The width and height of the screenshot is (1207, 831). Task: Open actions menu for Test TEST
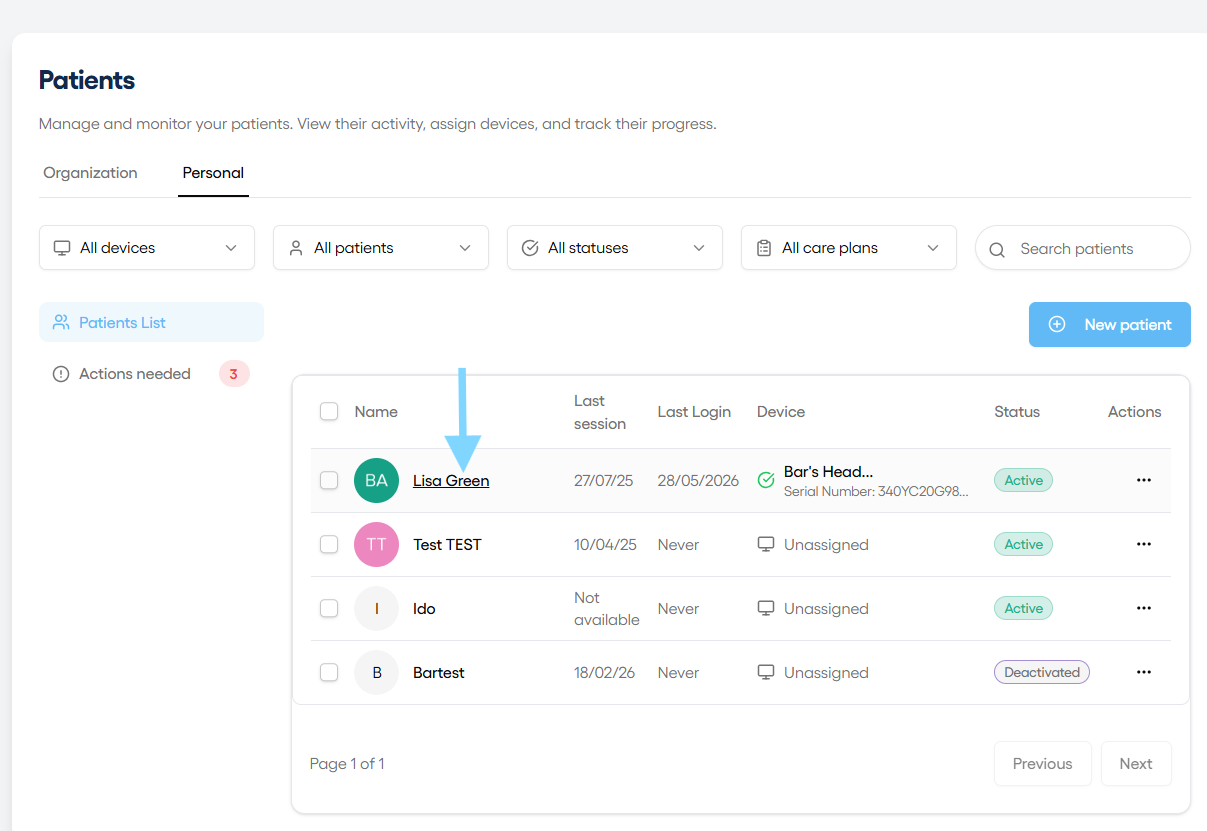coord(1144,544)
